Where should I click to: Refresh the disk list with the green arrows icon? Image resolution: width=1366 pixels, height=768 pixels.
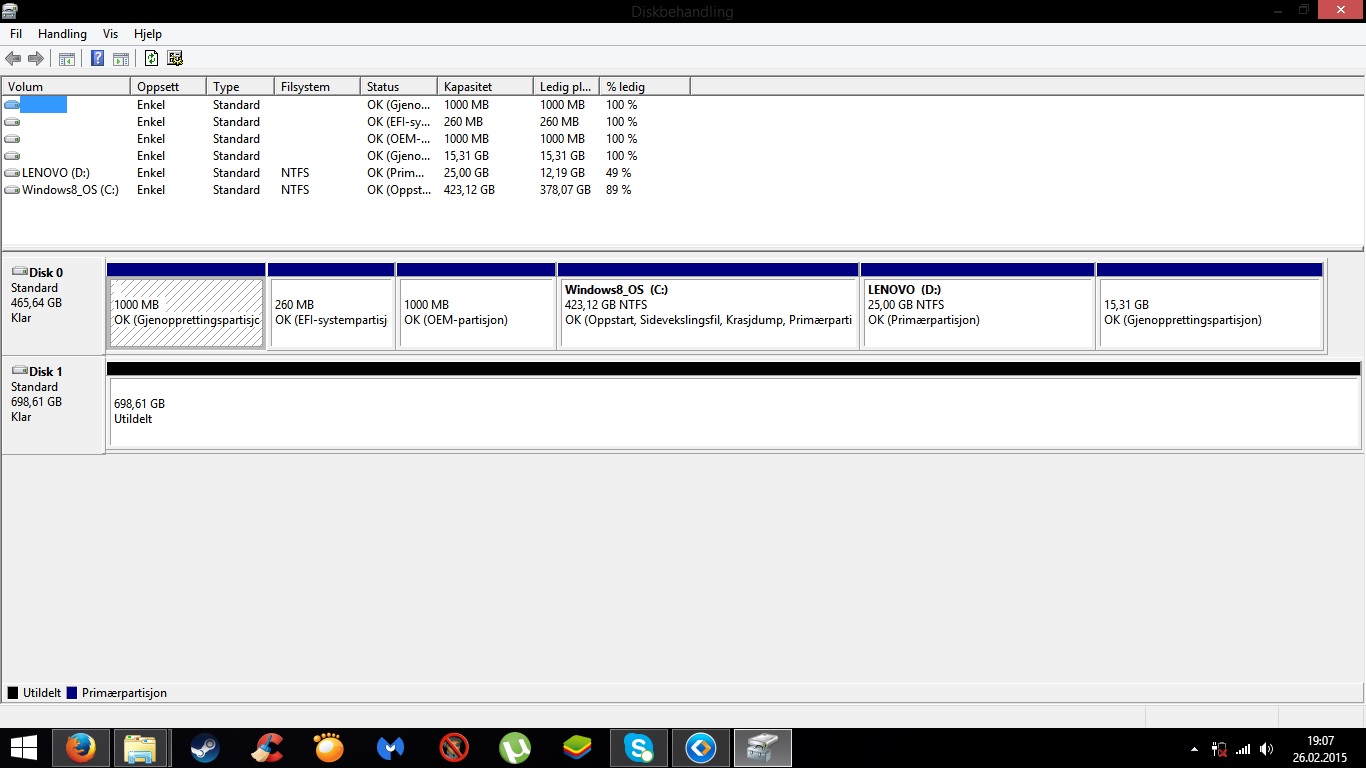point(152,59)
